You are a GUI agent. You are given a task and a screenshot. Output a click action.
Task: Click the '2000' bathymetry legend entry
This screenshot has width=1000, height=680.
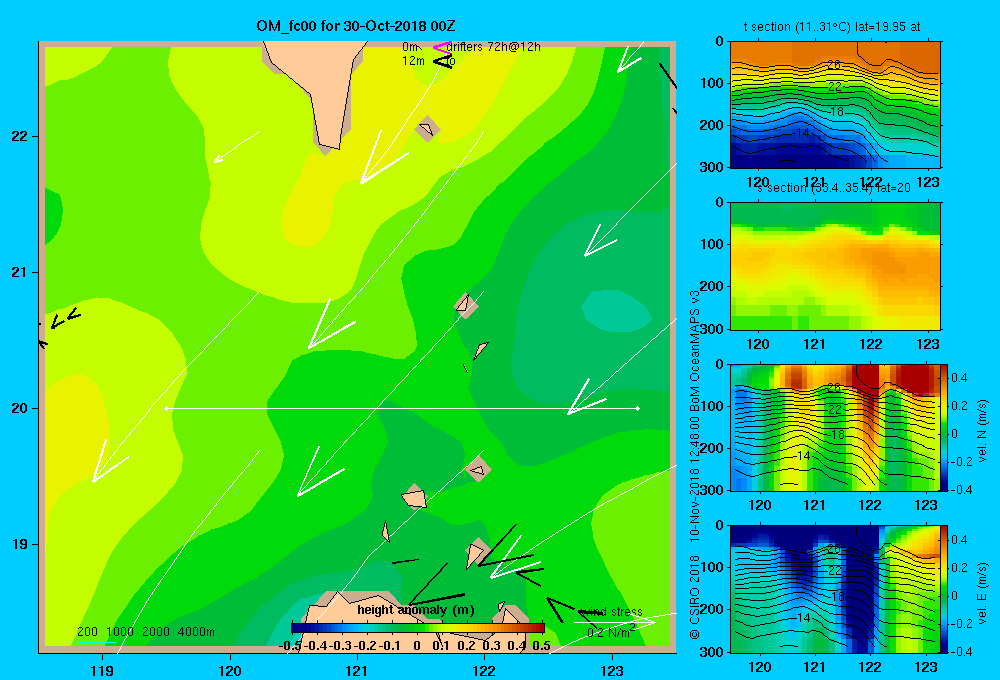(x=156, y=632)
